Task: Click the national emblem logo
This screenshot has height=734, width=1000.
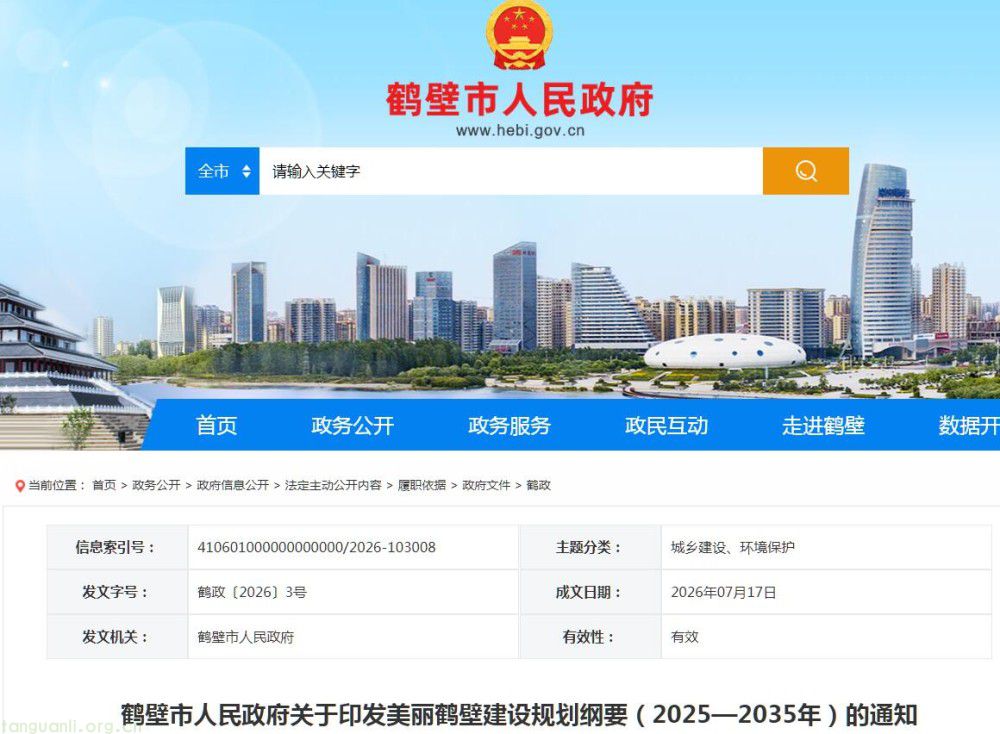Action: pyautogui.click(x=519, y=35)
